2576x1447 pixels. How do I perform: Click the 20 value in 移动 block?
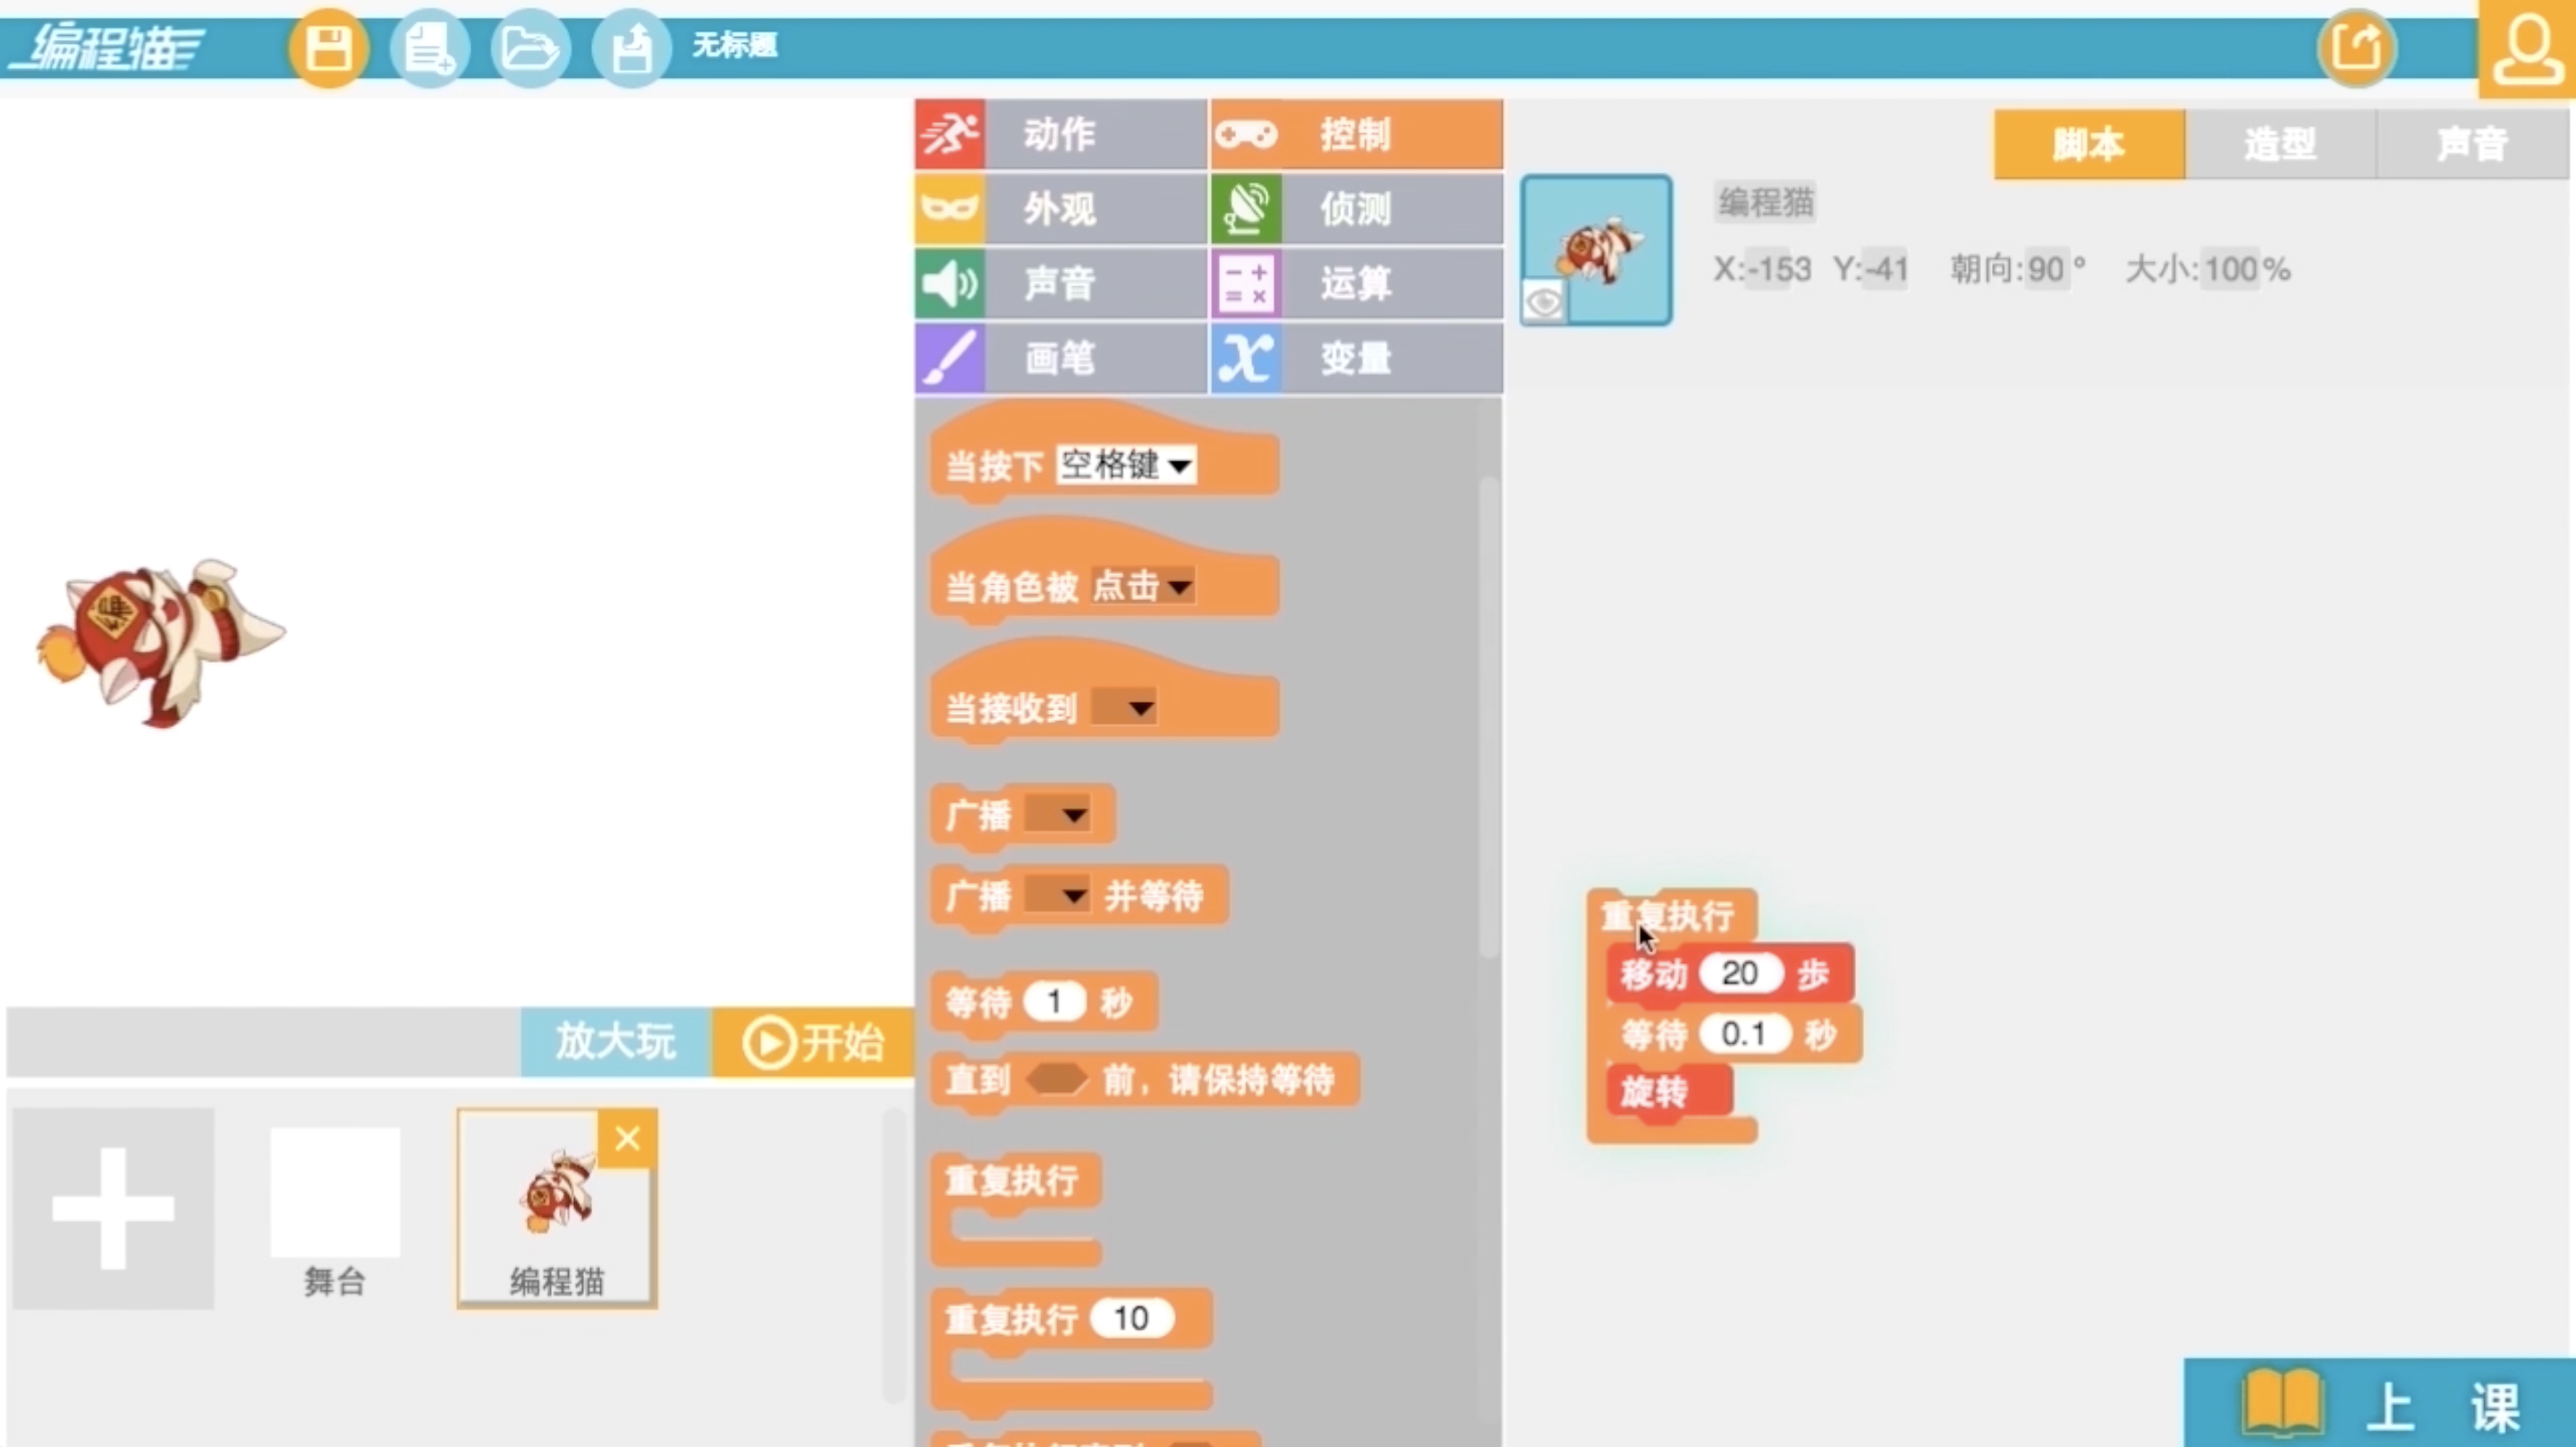point(1740,973)
